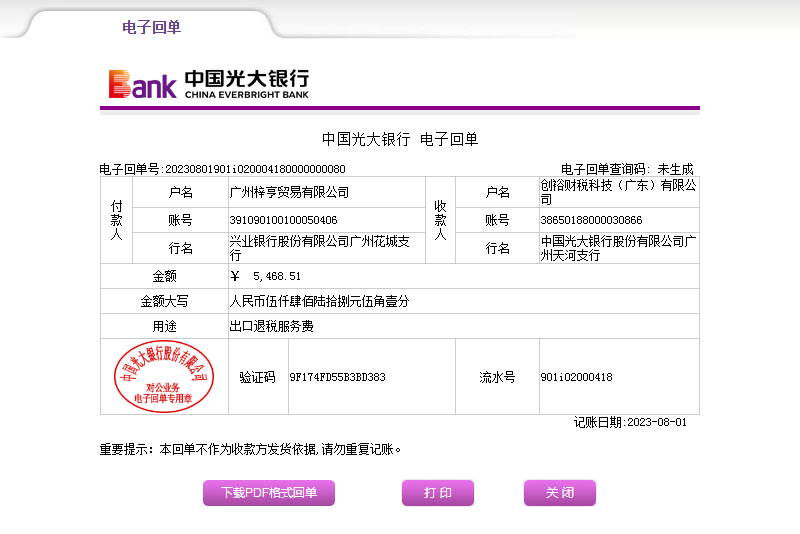Click the 重要提示 notice line

pos(250,449)
